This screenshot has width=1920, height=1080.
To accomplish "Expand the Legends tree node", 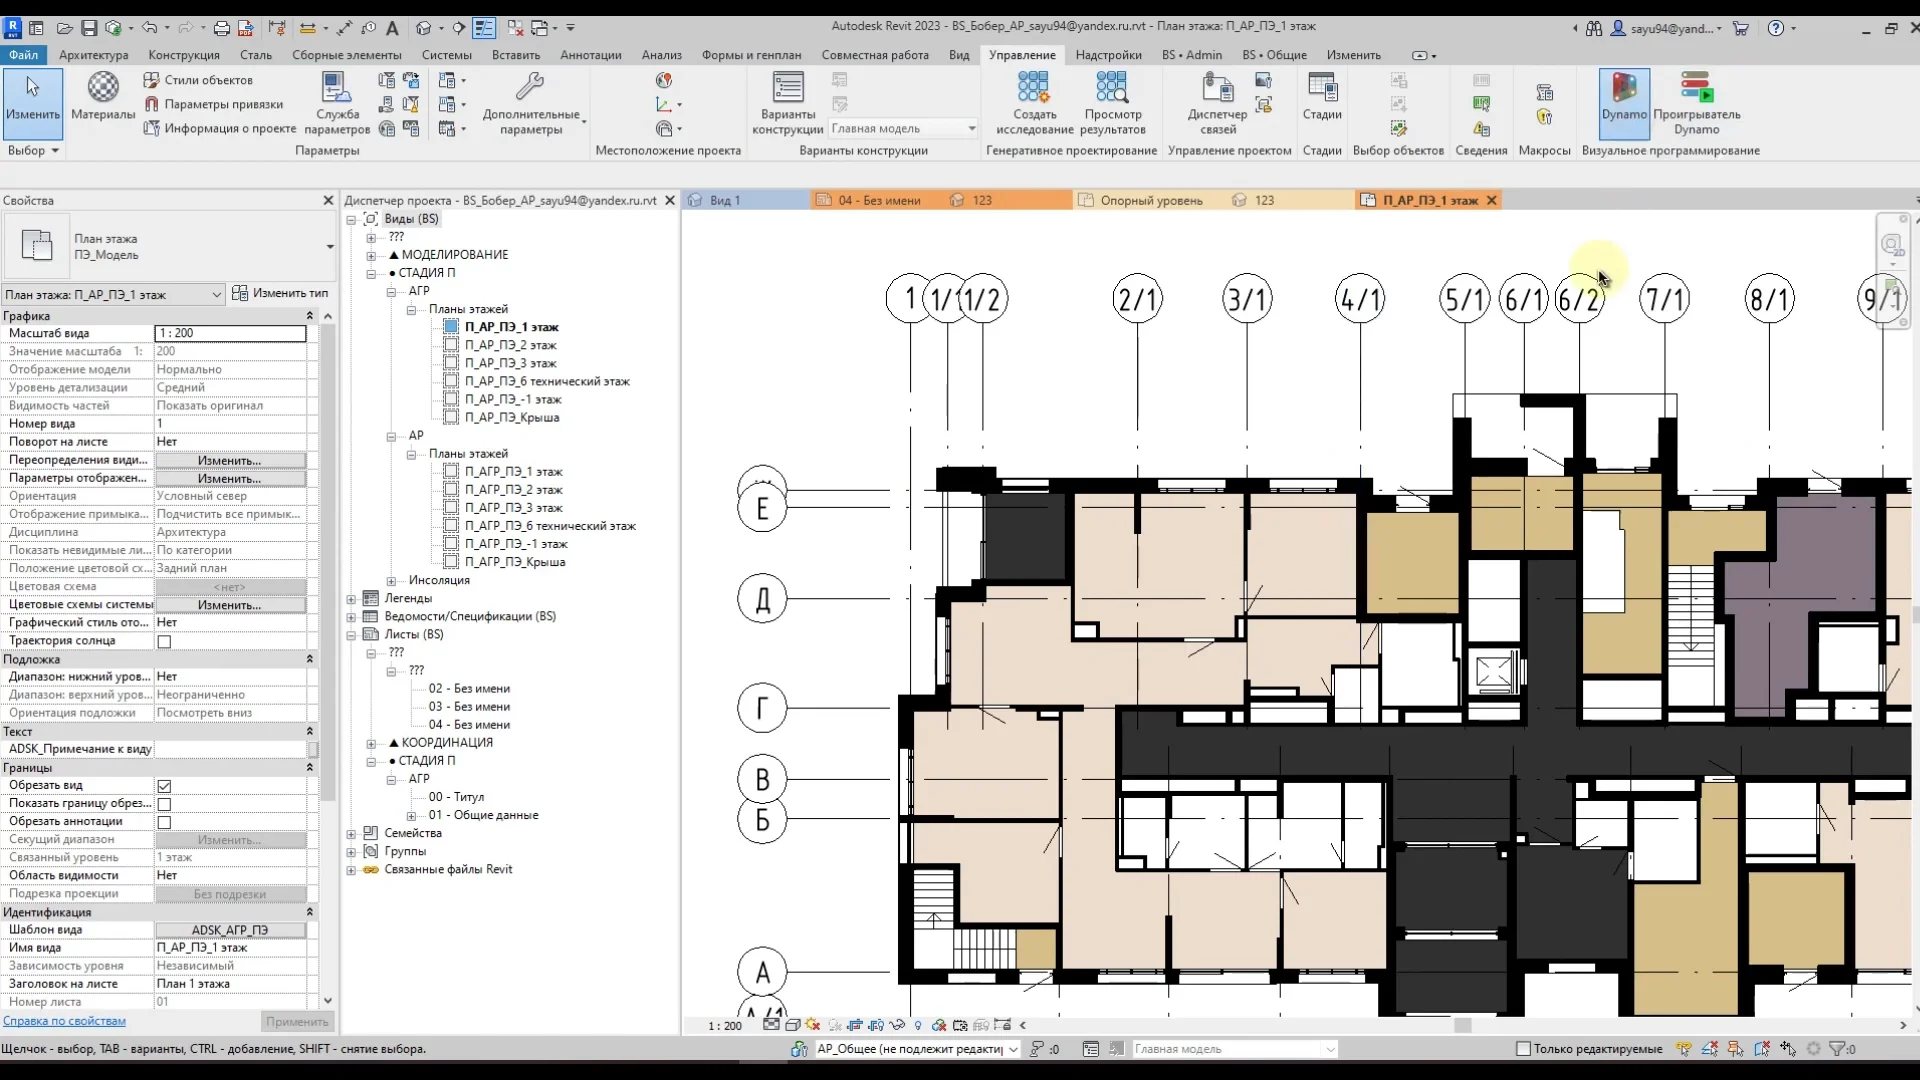I will (351, 599).
